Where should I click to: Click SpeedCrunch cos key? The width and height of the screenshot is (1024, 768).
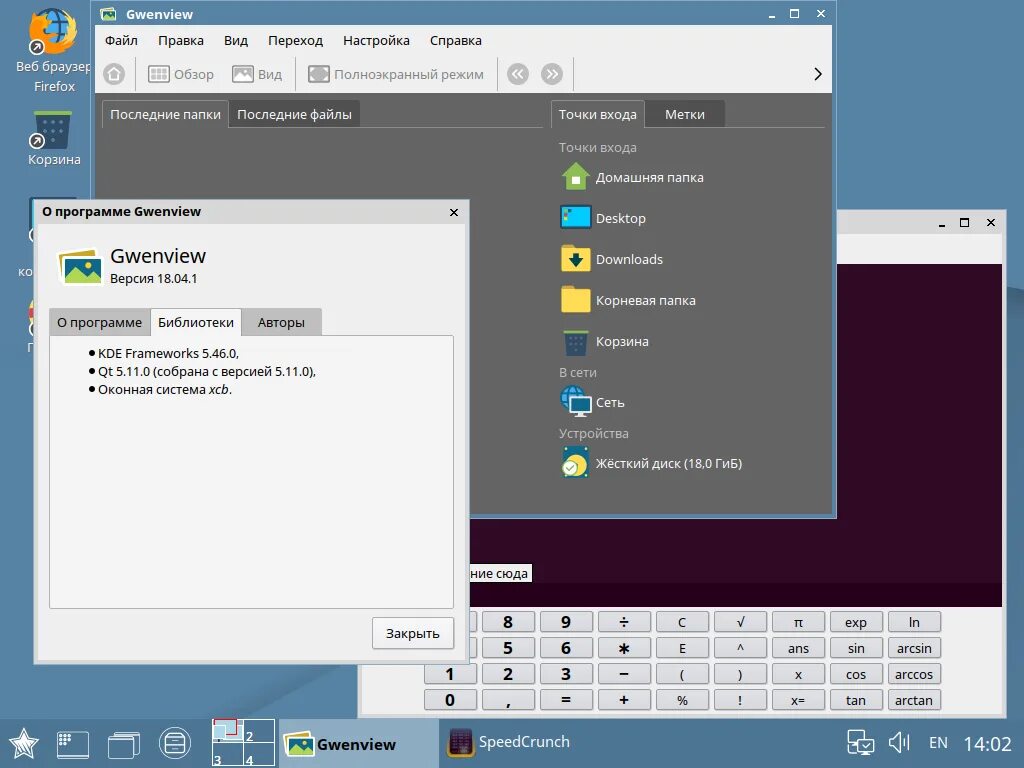[856, 675]
